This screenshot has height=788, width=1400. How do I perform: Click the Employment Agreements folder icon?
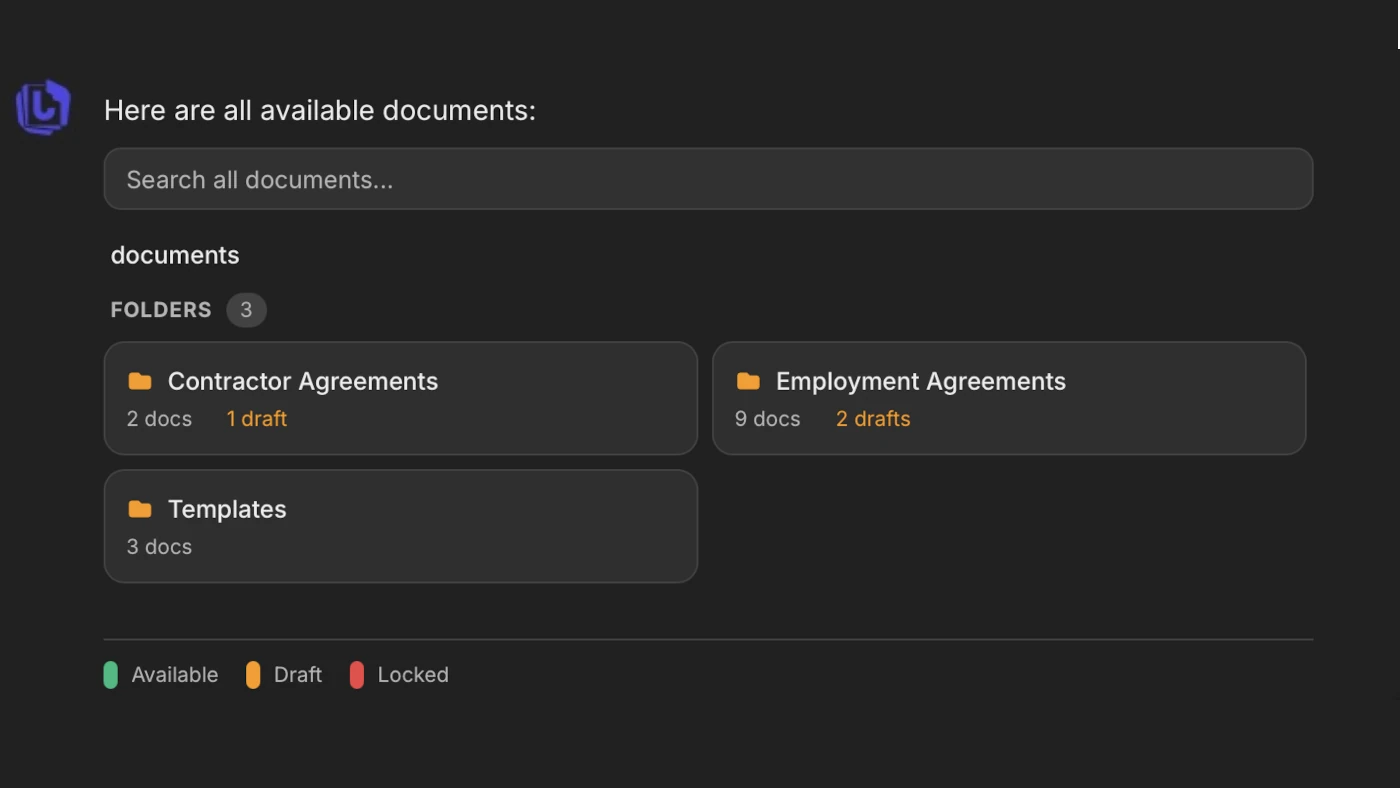point(747,380)
